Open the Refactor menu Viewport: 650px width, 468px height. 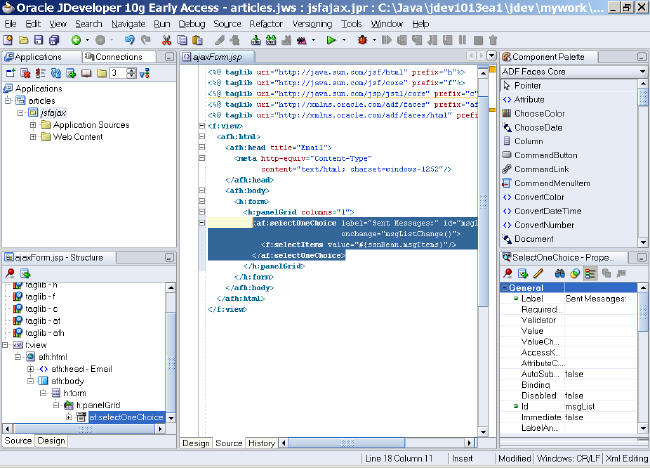(x=266, y=24)
